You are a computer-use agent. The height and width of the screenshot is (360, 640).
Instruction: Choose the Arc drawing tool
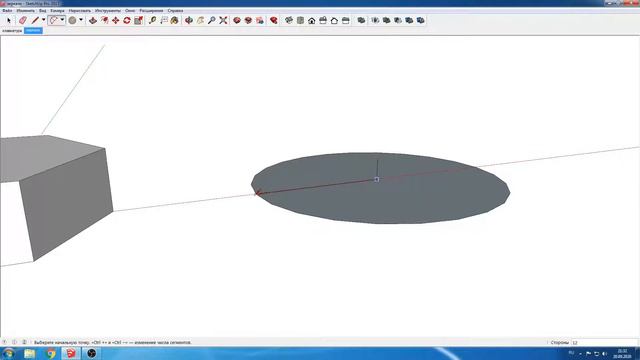pyautogui.click(x=53, y=20)
